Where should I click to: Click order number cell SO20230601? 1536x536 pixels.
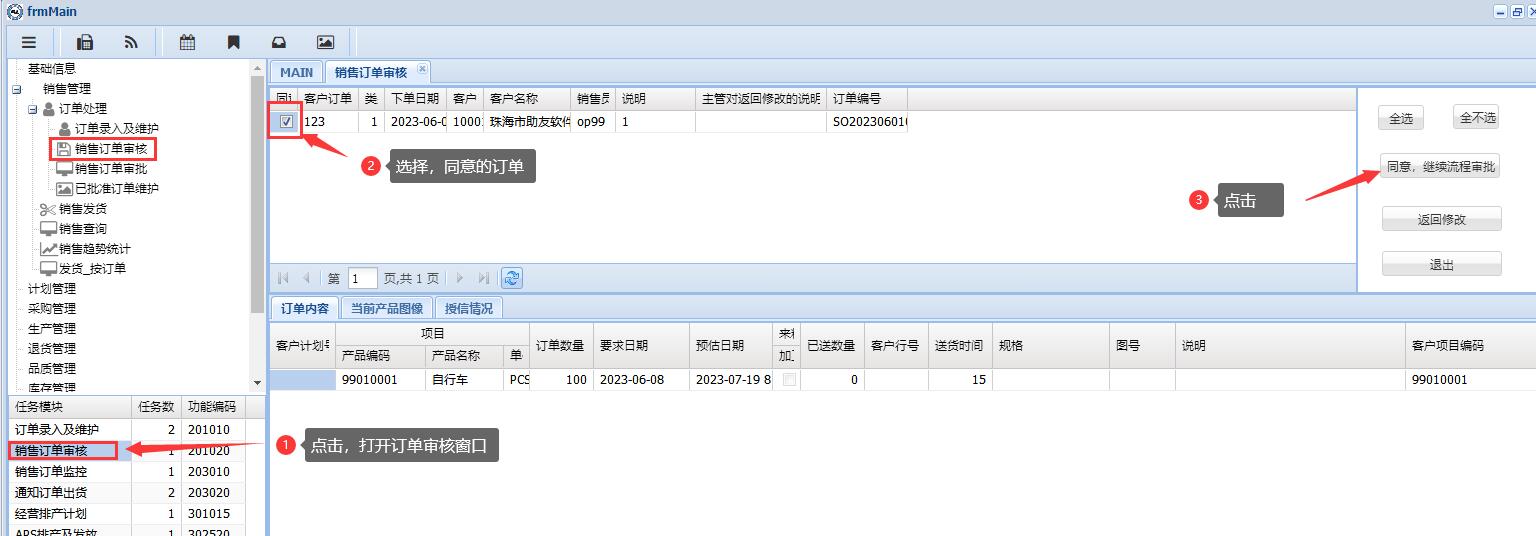click(868, 122)
